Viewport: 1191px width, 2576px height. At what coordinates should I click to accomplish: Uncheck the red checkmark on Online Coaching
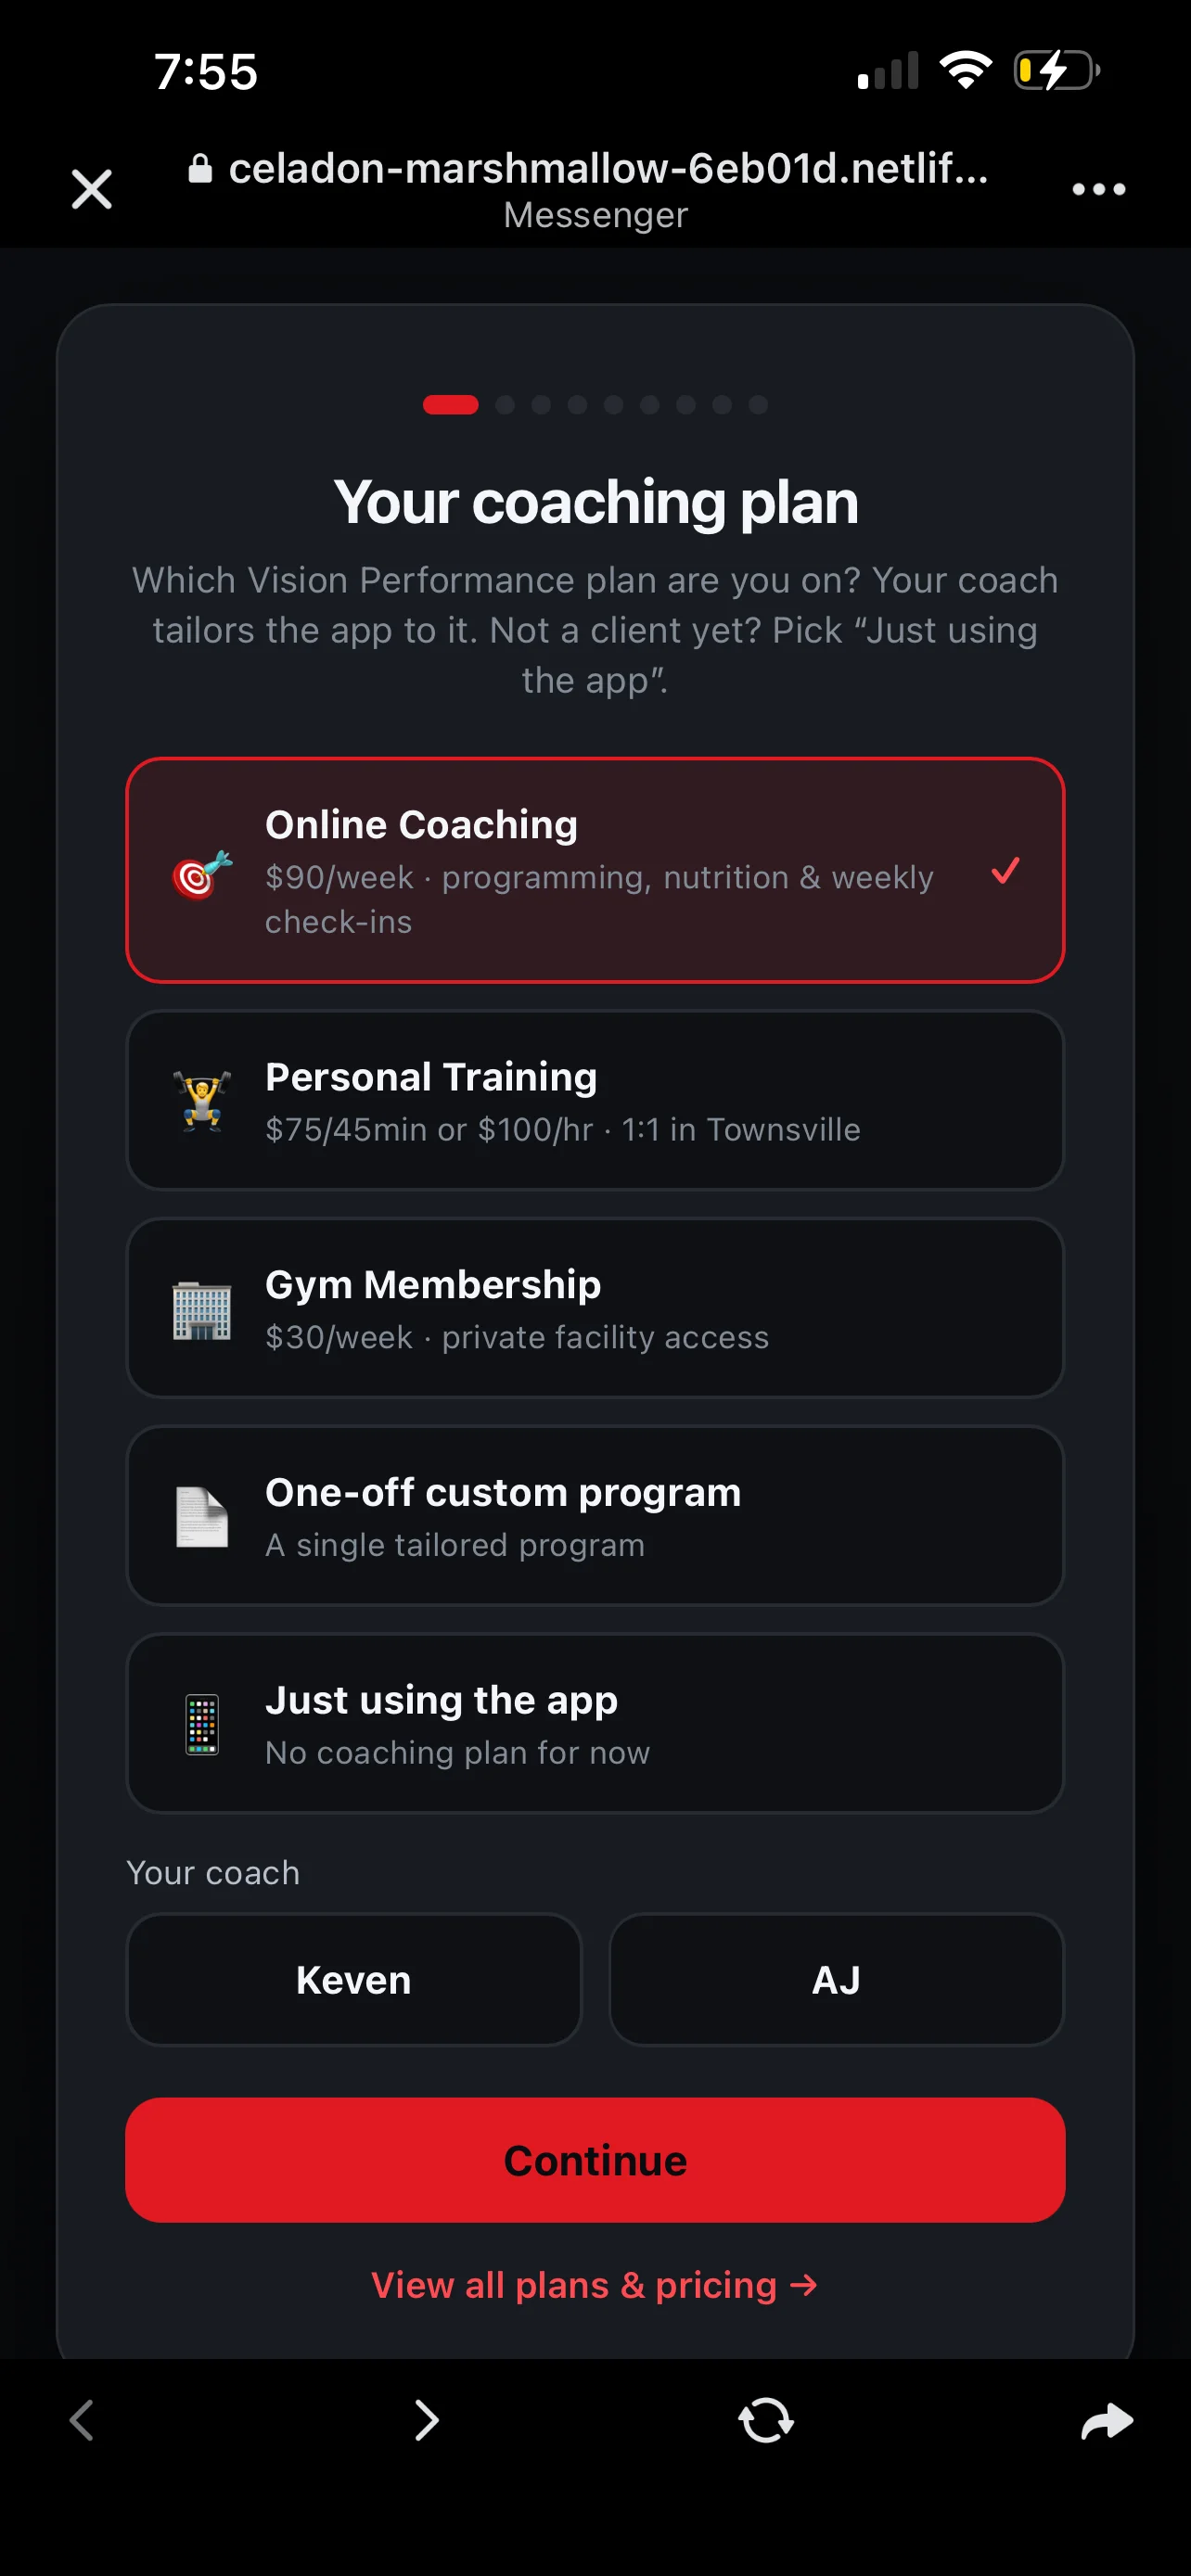[1005, 870]
